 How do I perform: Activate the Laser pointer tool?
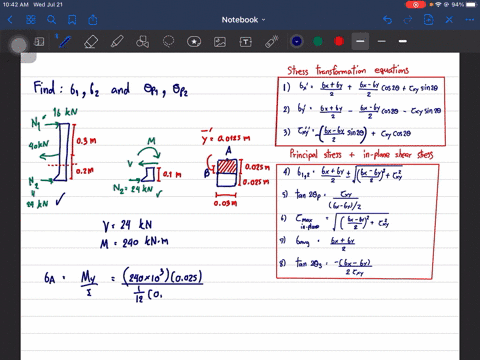[x=272, y=42]
